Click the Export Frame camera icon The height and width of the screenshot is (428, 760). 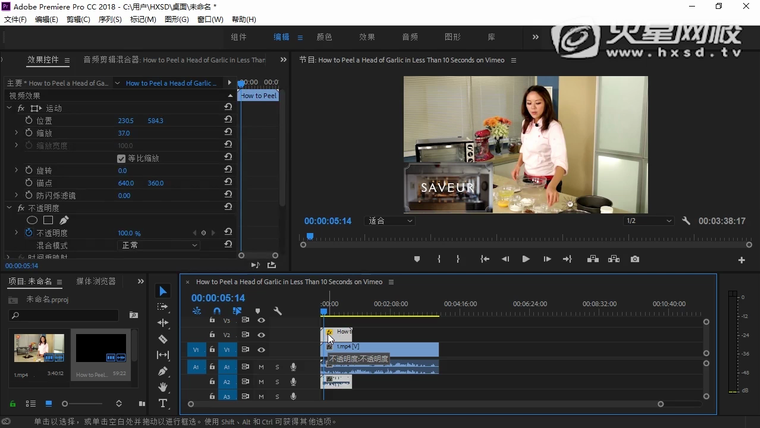pyautogui.click(x=635, y=259)
